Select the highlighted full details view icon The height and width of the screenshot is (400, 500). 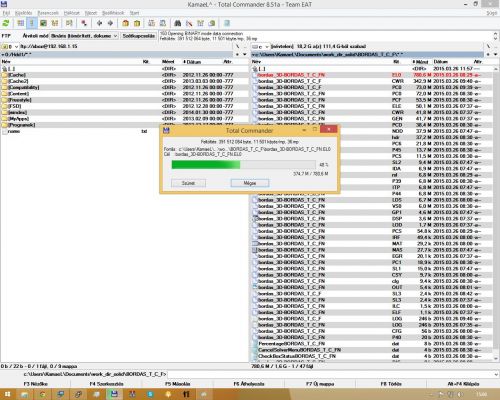click(32, 23)
